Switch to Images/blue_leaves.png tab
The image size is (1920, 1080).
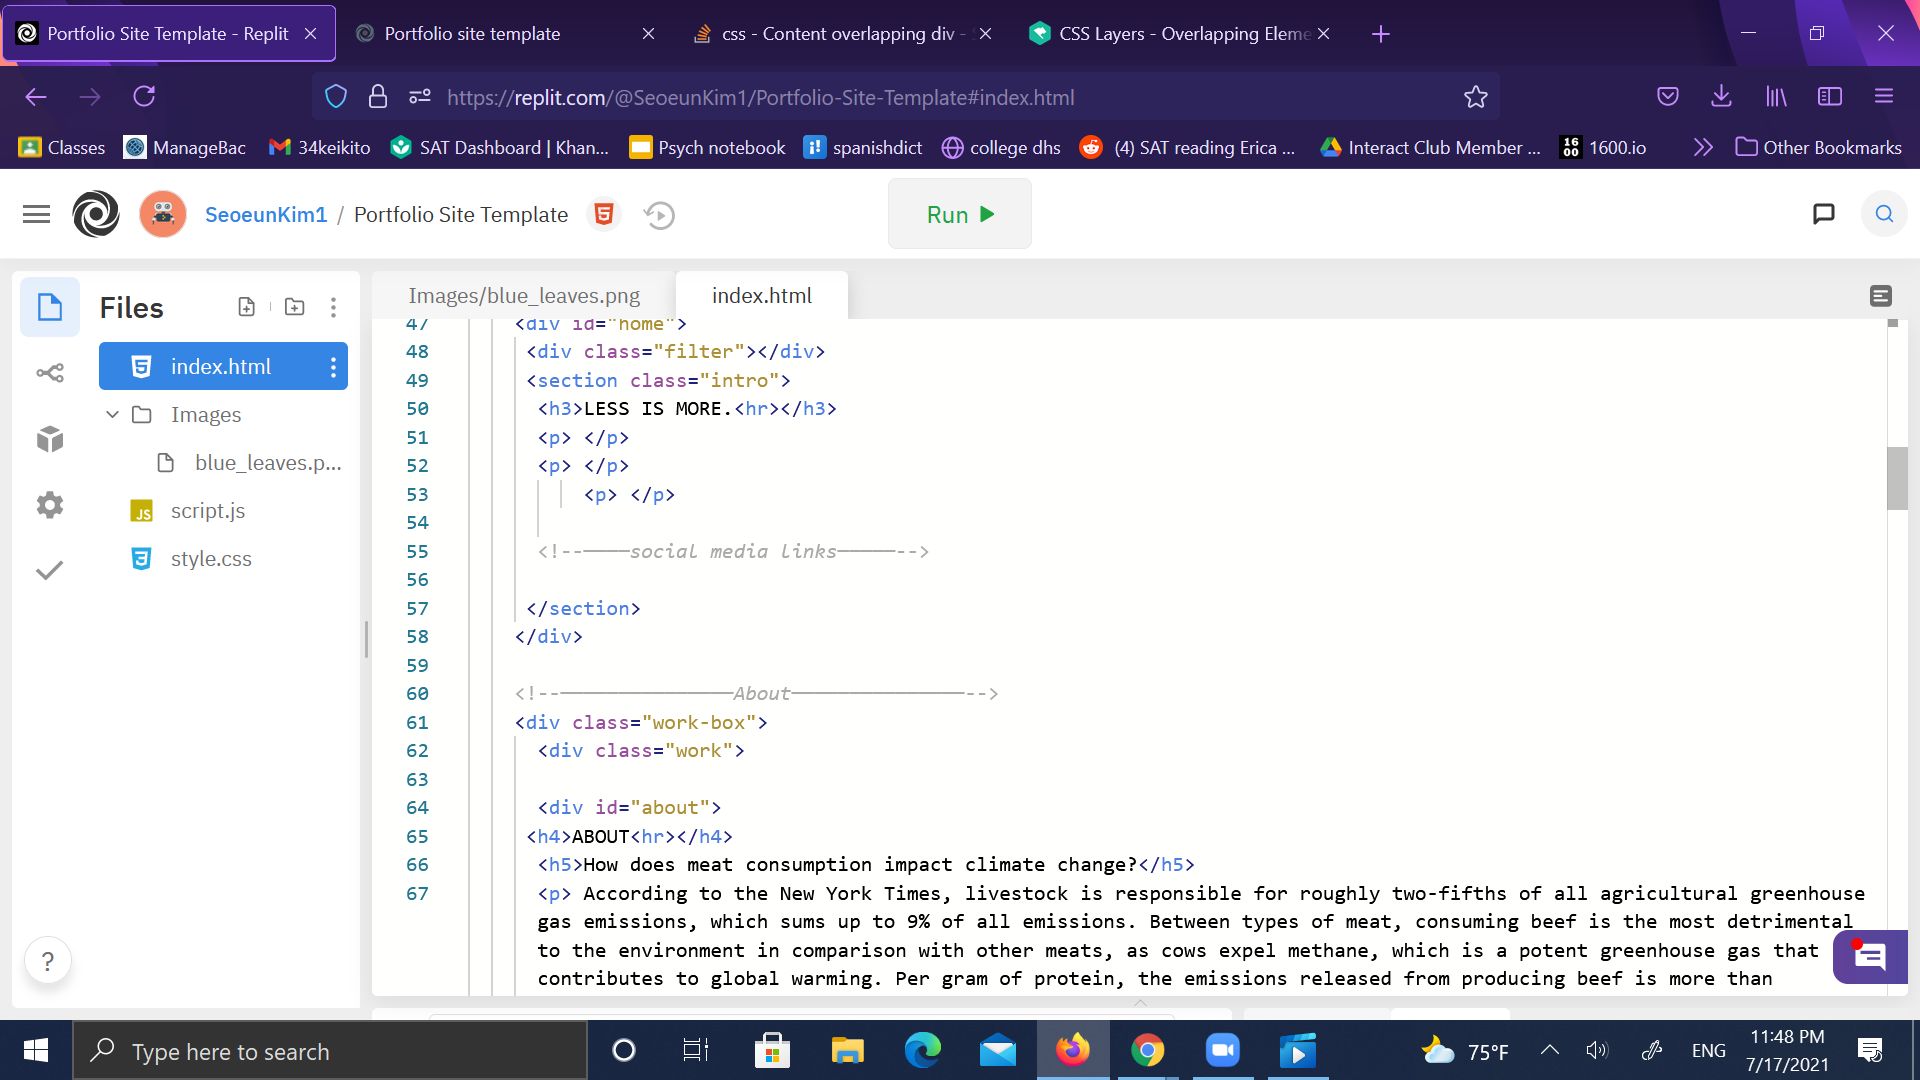[x=524, y=296]
